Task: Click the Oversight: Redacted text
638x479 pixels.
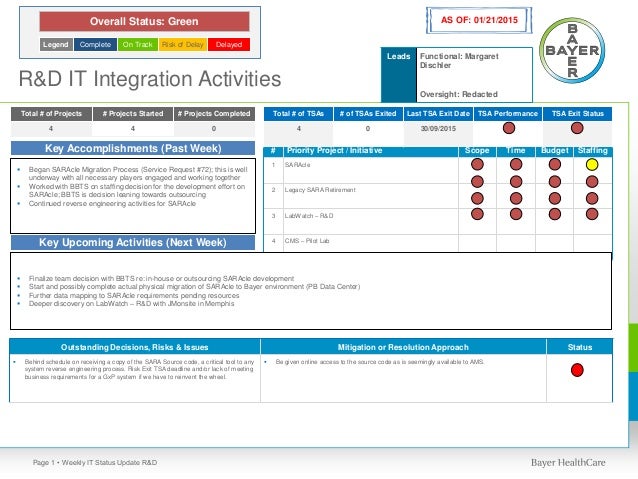Action: click(459, 94)
